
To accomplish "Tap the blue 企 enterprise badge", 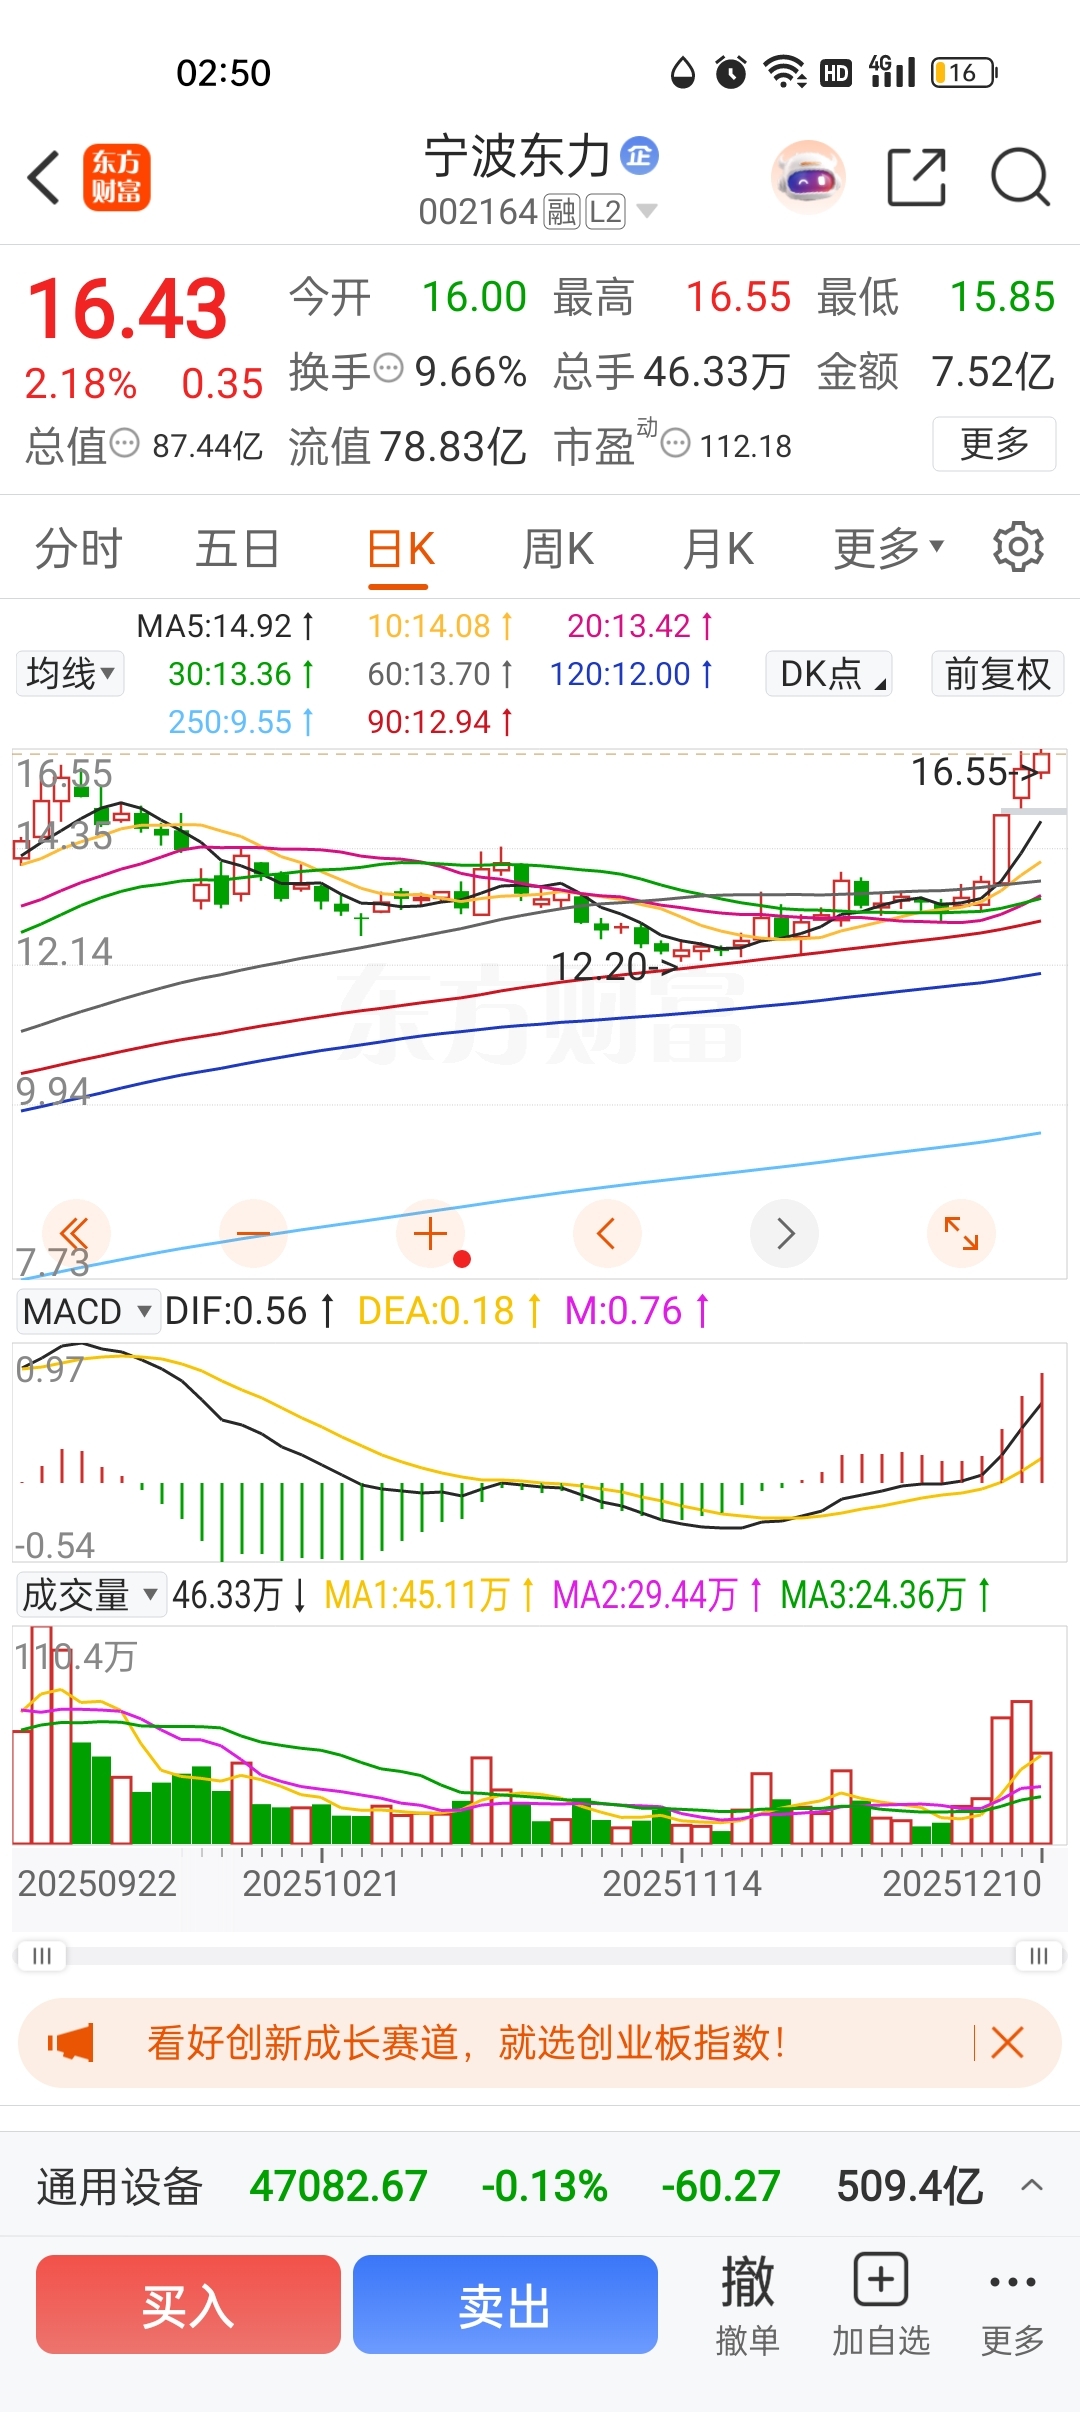I will coord(639,155).
